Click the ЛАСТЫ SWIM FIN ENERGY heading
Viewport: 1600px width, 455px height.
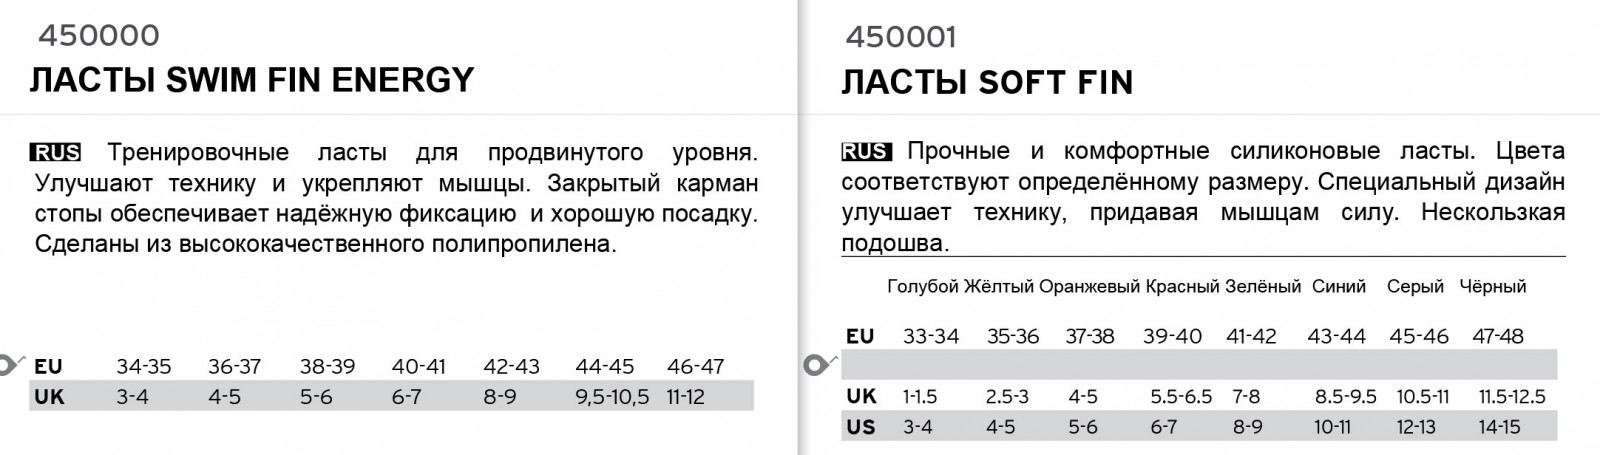(252, 79)
